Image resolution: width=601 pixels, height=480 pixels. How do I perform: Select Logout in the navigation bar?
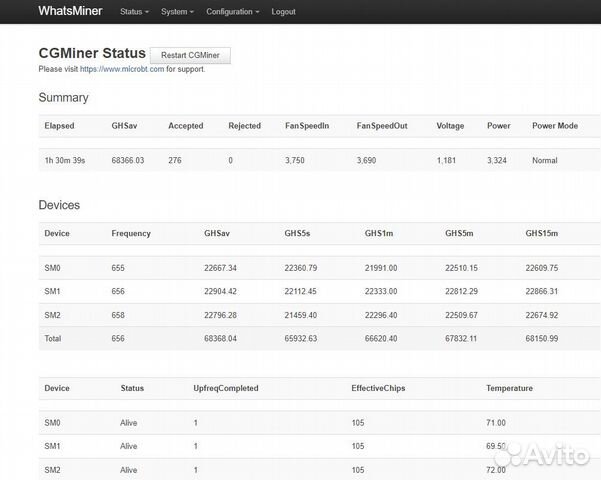tap(283, 12)
